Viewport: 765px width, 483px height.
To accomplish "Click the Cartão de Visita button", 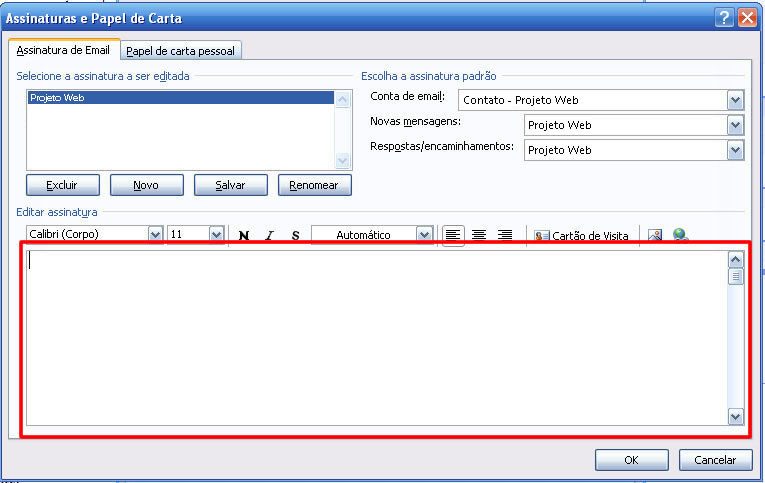I will coord(582,236).
